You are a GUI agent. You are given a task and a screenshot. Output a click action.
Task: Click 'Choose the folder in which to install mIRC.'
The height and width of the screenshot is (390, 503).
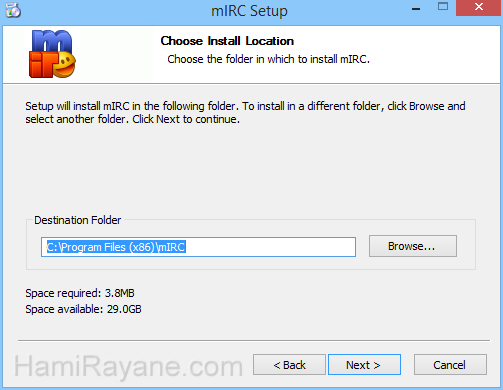tap(269, 59)
